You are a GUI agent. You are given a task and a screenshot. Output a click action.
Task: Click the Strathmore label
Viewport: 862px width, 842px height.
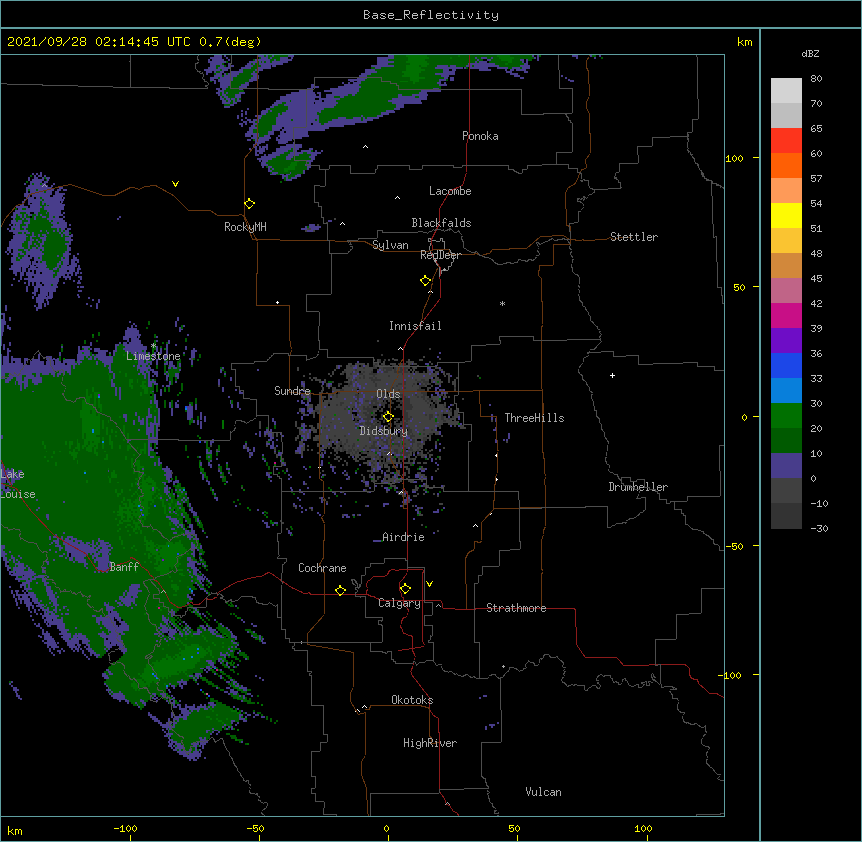coord(516,608)
